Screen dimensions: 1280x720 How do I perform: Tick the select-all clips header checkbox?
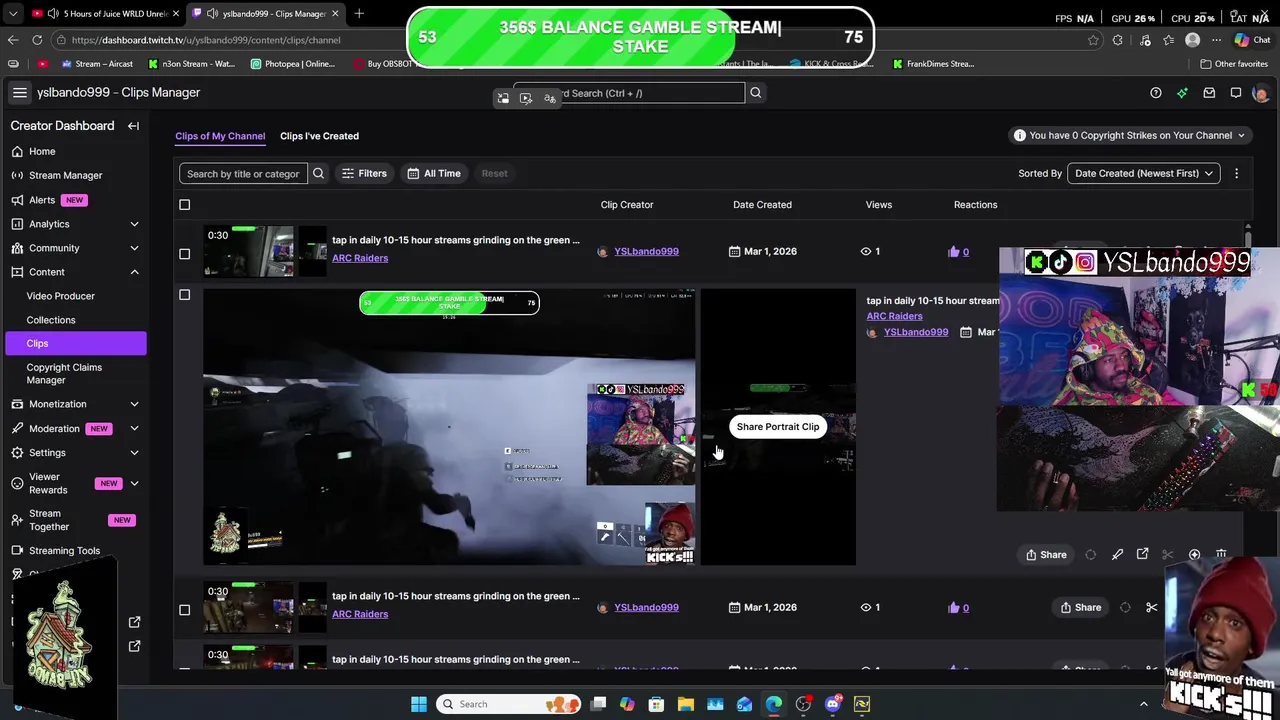pyautogui.click(x=184, y=205)
